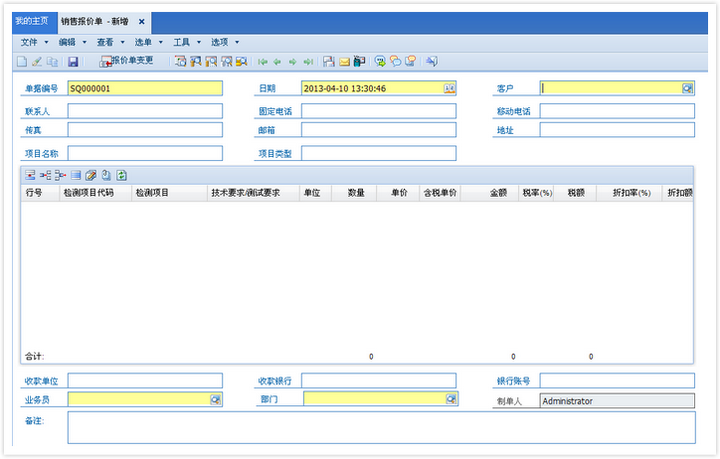Viewport: 720px width, 459px height.
Task: Click the new blank document icon
Action: [22, 62]
